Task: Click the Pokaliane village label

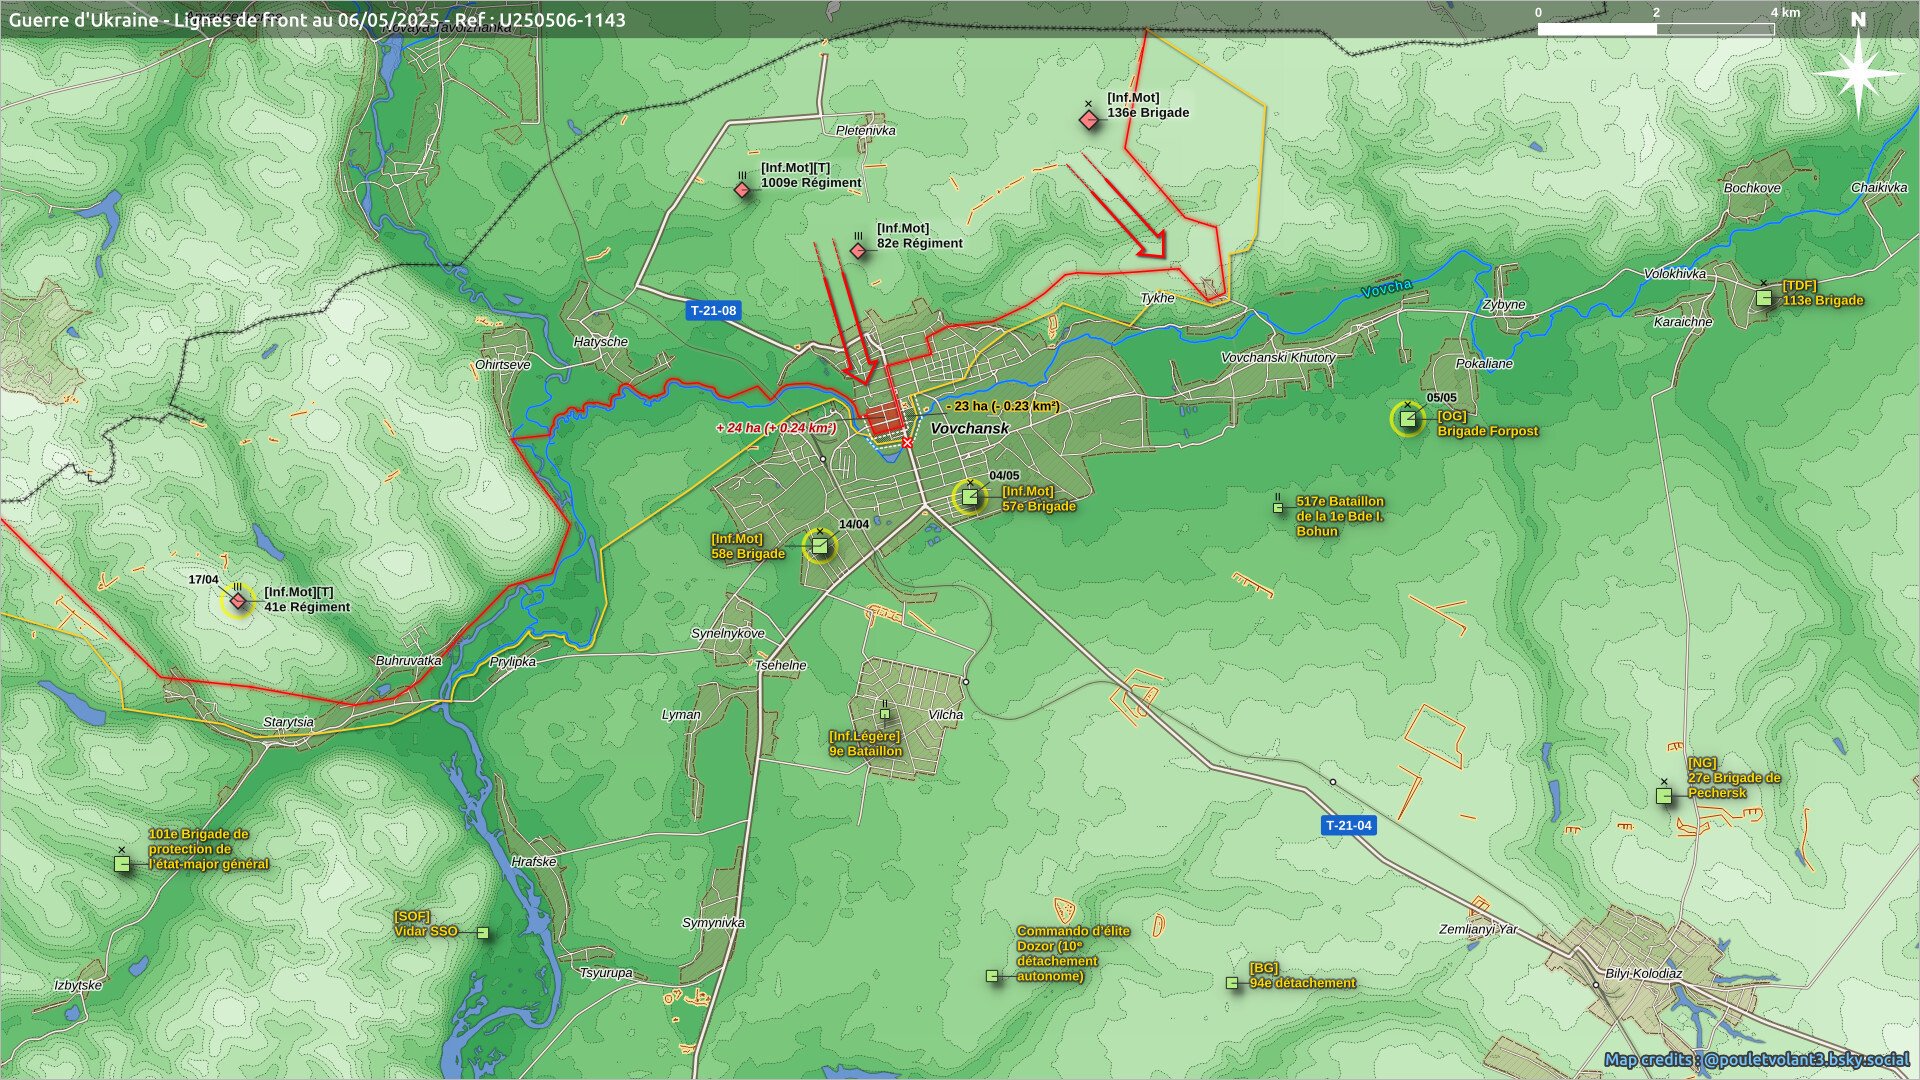Action: [x=1484, y=364]
